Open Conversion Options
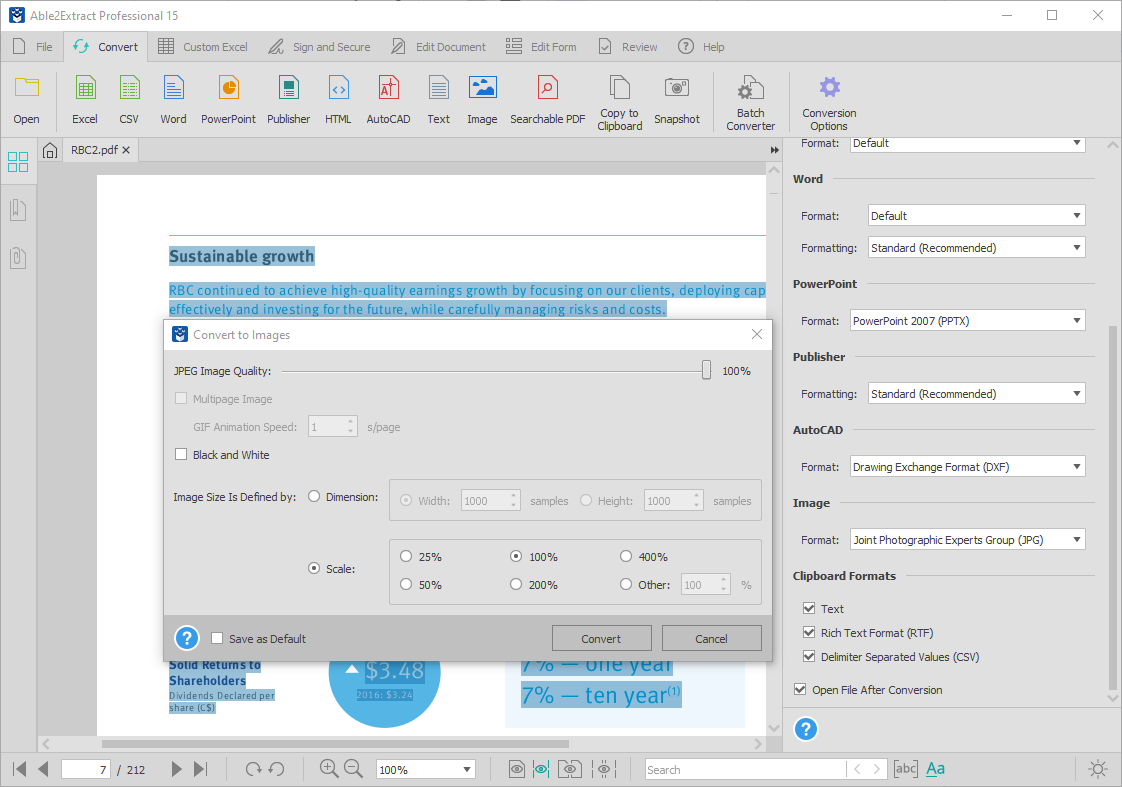This screenshot has width=1122, height=787. pyautogui.click(x=829, y=103)
